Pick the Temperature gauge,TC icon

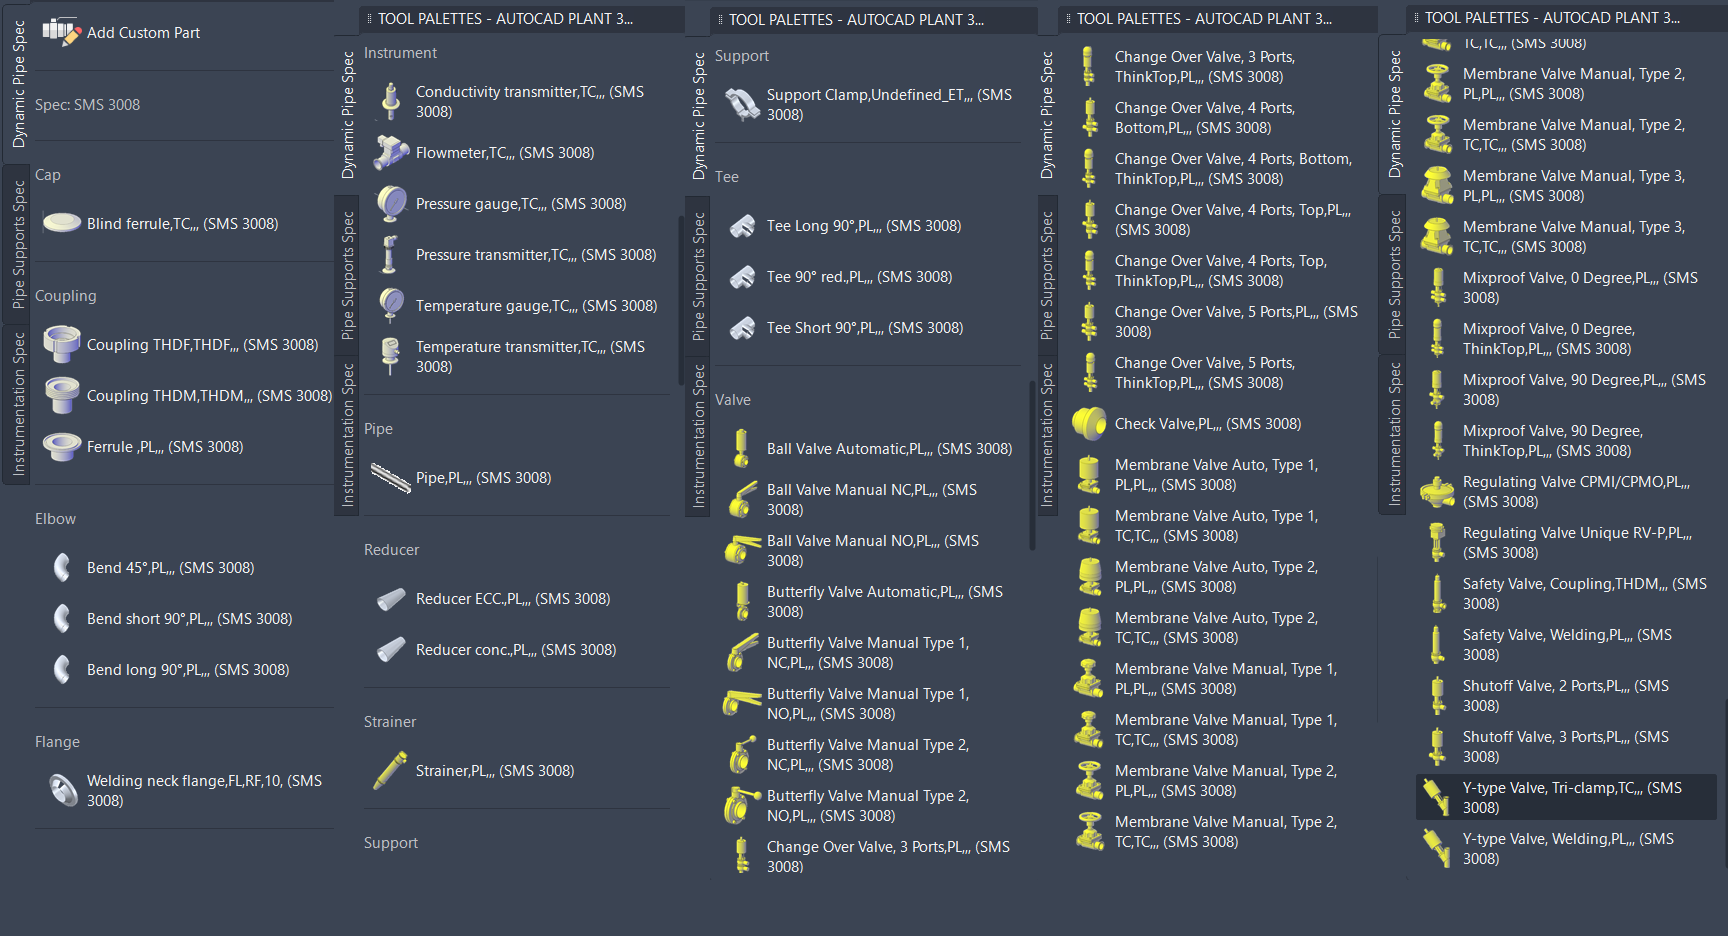pos(391,305)
